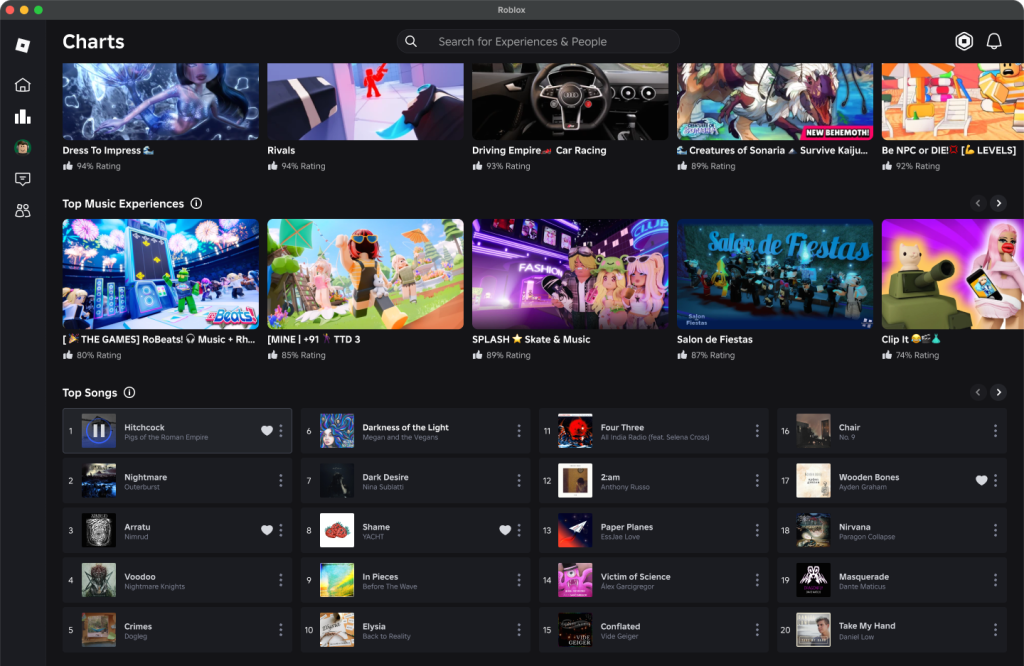Play Arratu album art
The image size is (1024, 666).
click(99, 530)
